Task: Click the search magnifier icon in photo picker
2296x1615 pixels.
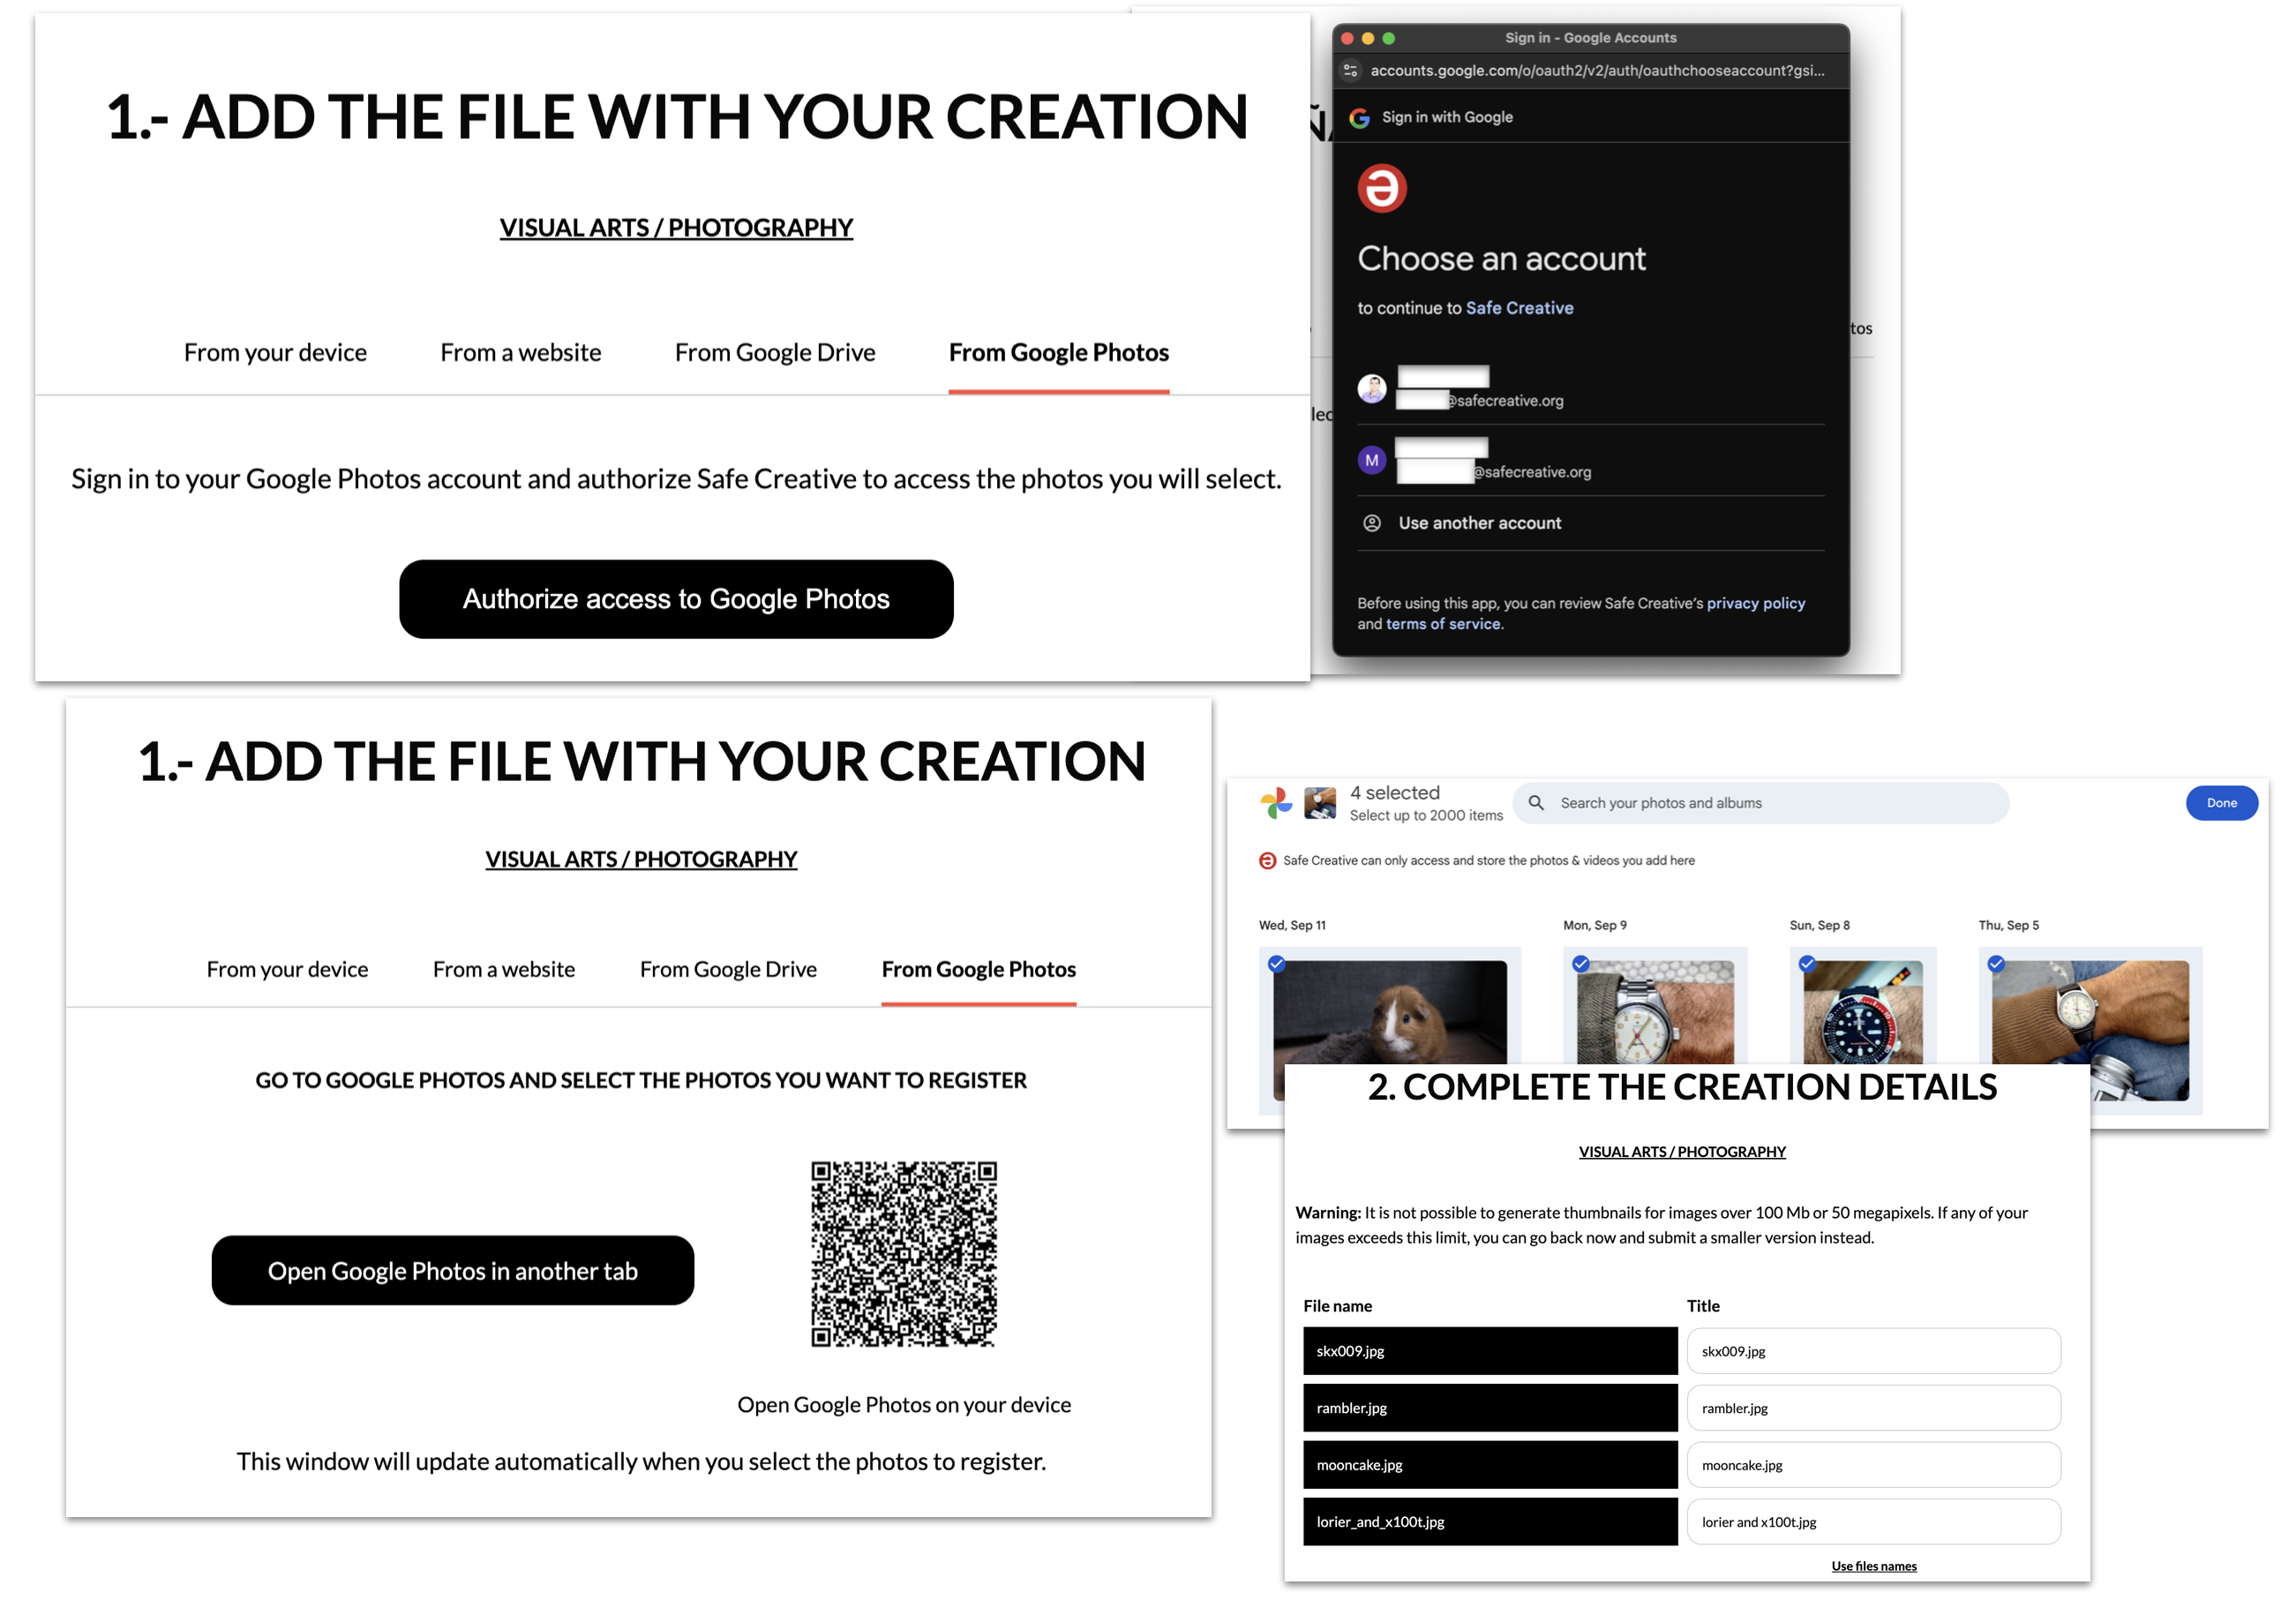Action: point(1536,803)
